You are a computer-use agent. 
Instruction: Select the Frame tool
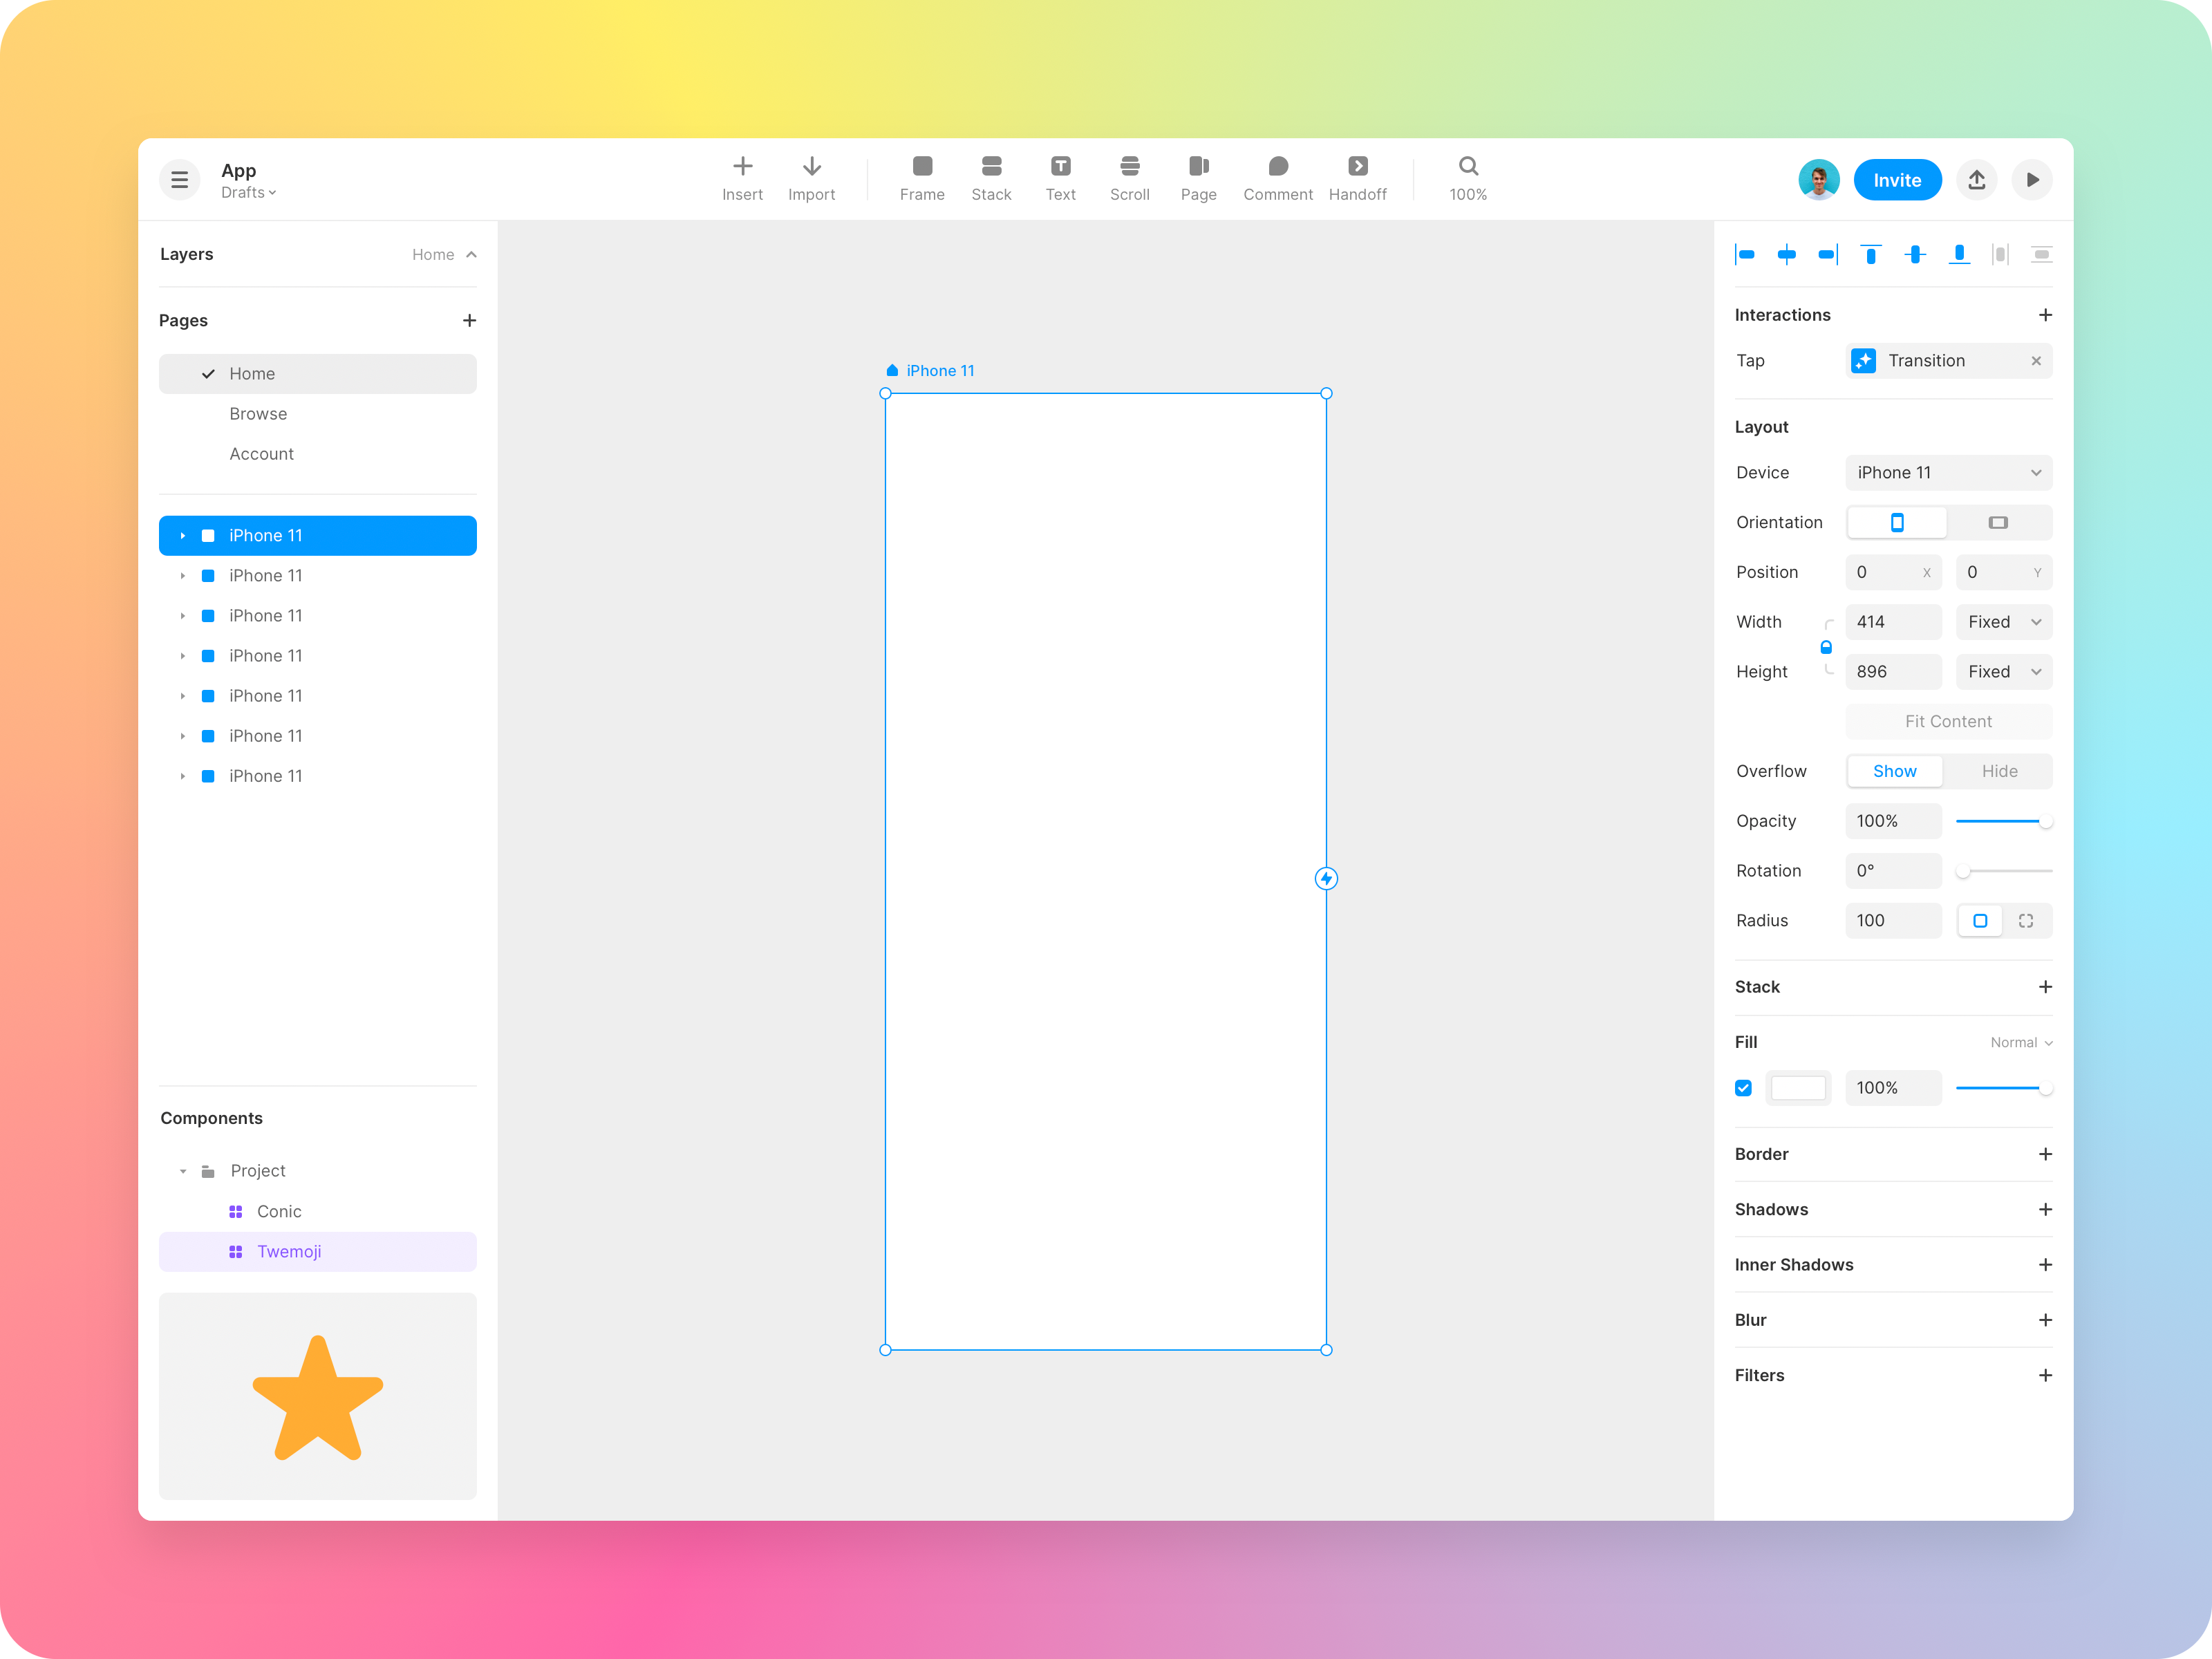[922, 179]
